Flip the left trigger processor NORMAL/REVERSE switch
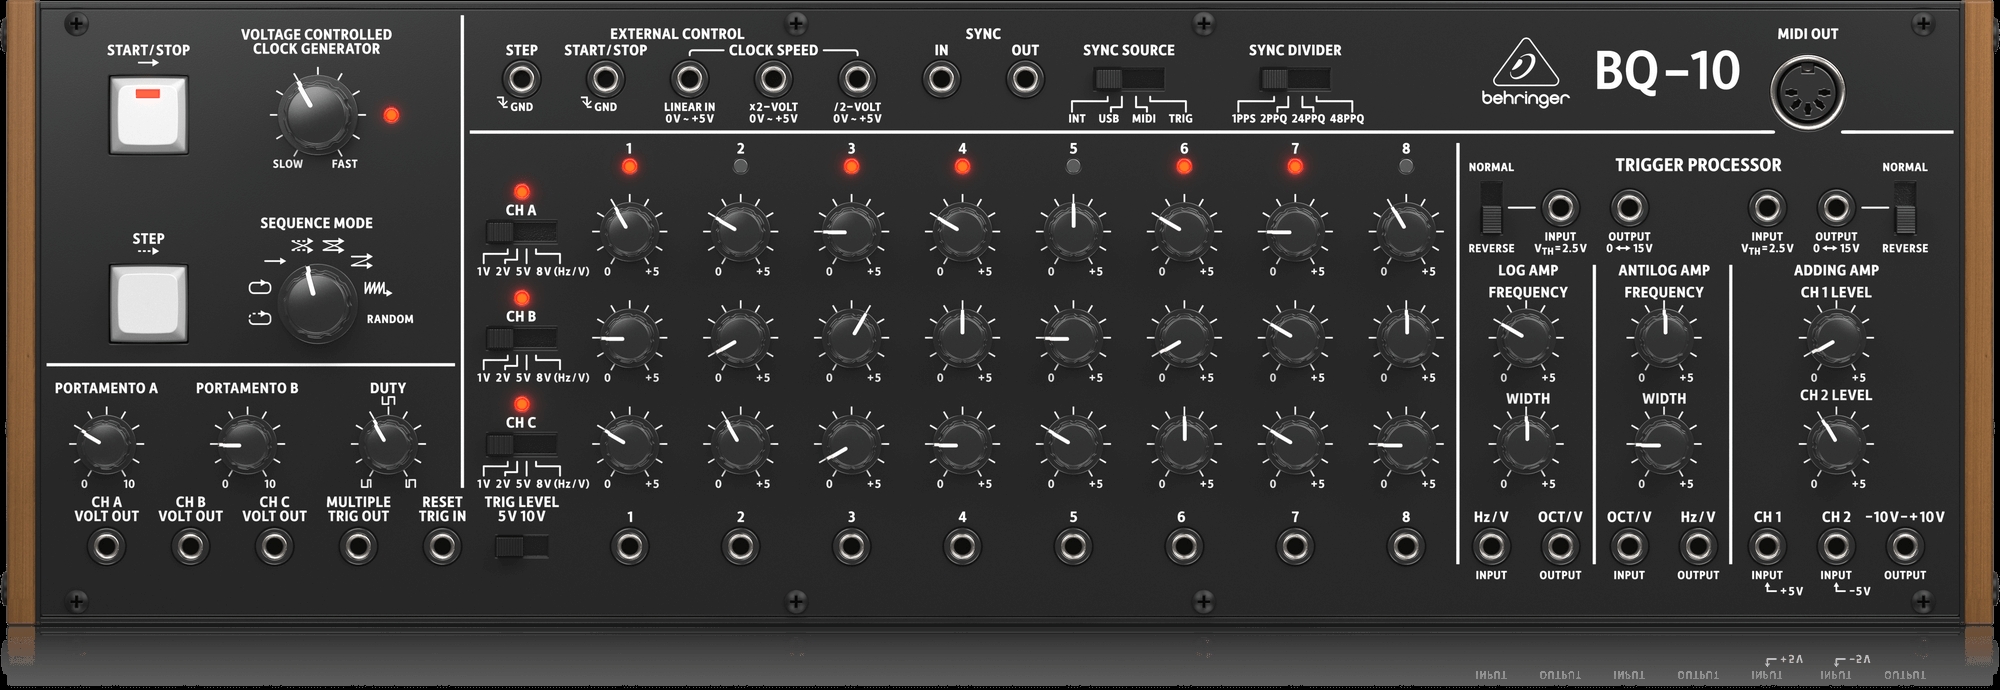This screenshot has width=2000, height=690. point(1491,209)
